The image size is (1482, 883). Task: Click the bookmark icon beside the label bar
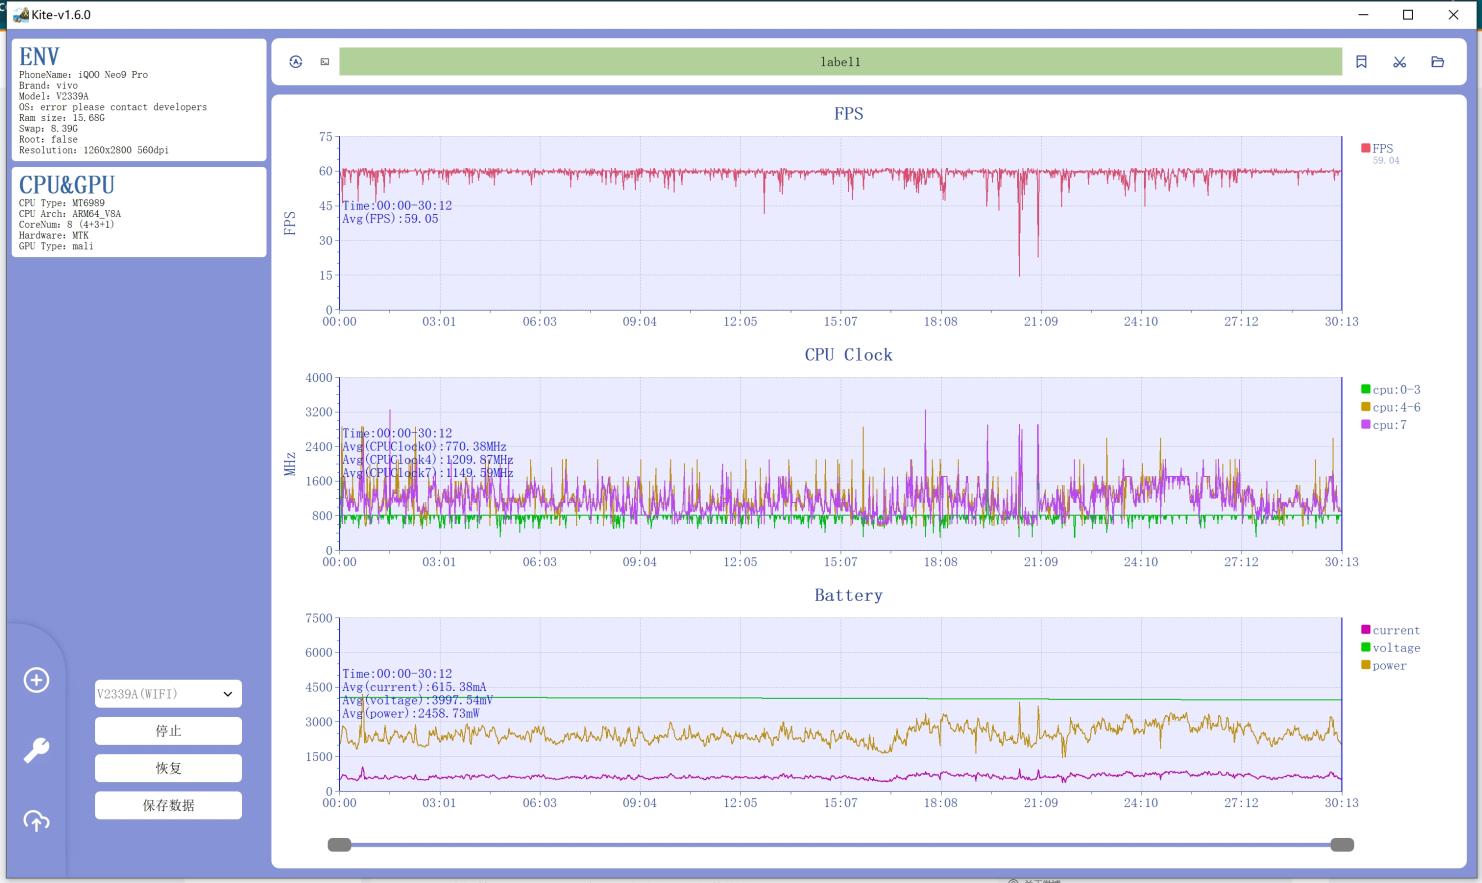pos(1361,62)
